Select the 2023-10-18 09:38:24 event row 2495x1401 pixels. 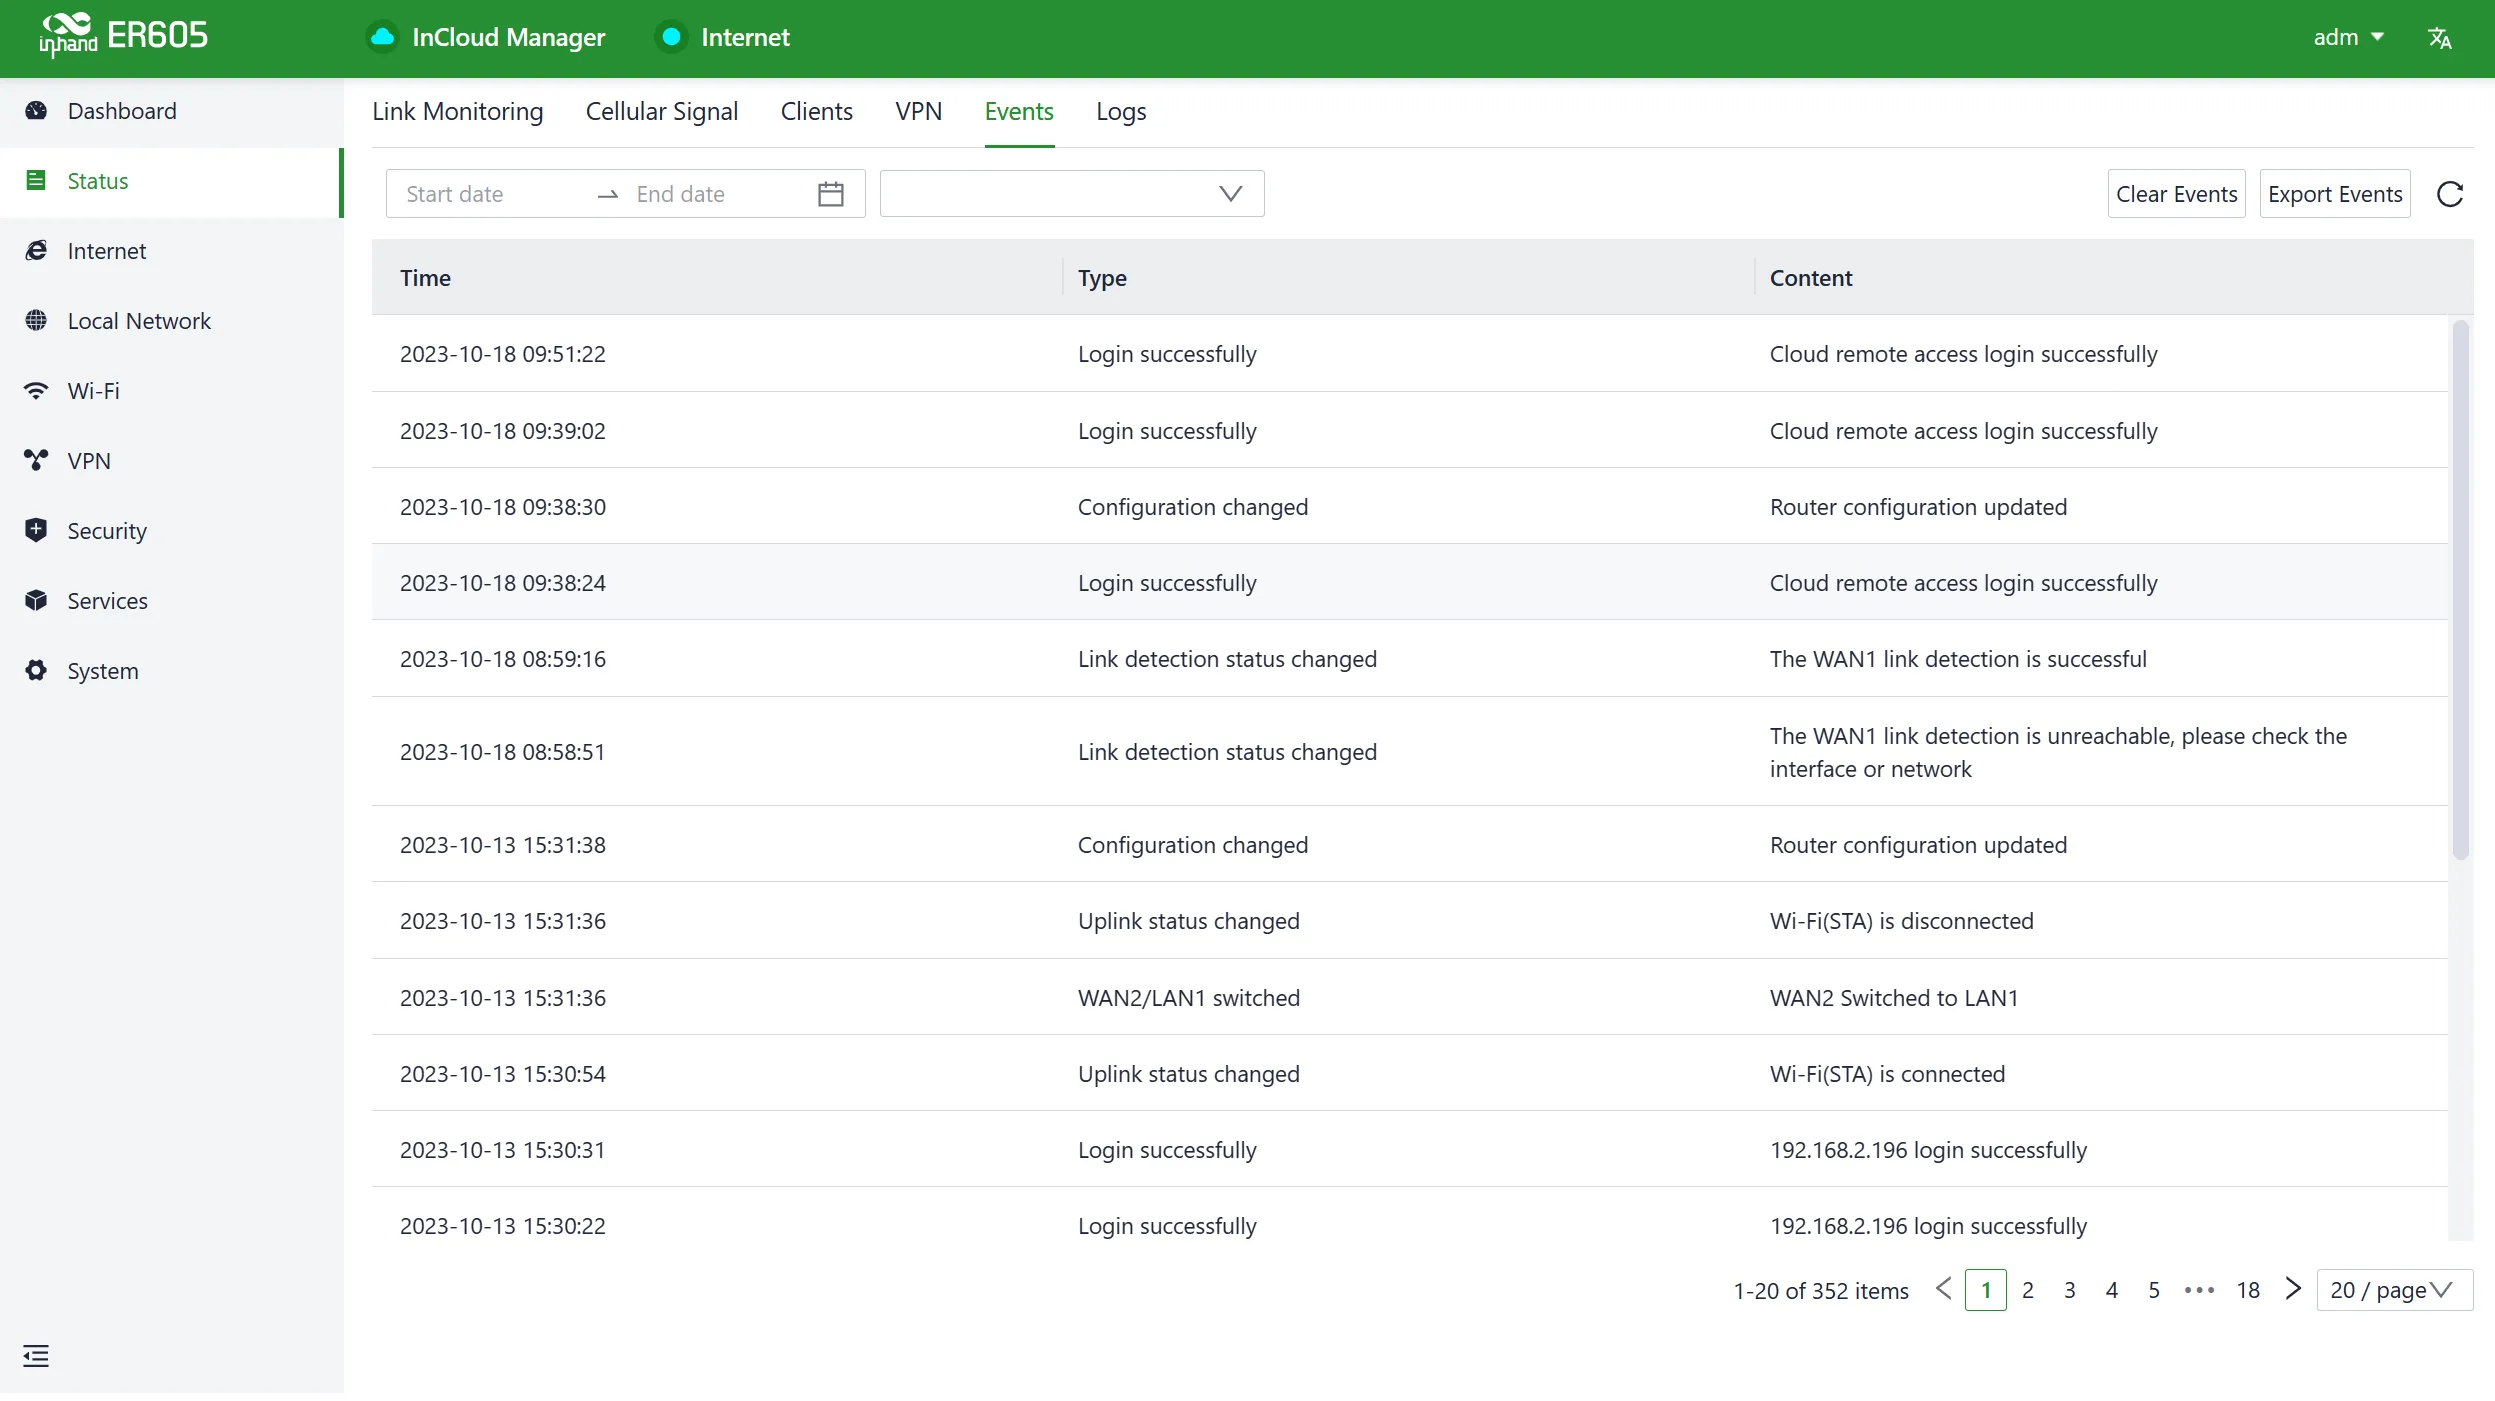(x=1409, y=582)
